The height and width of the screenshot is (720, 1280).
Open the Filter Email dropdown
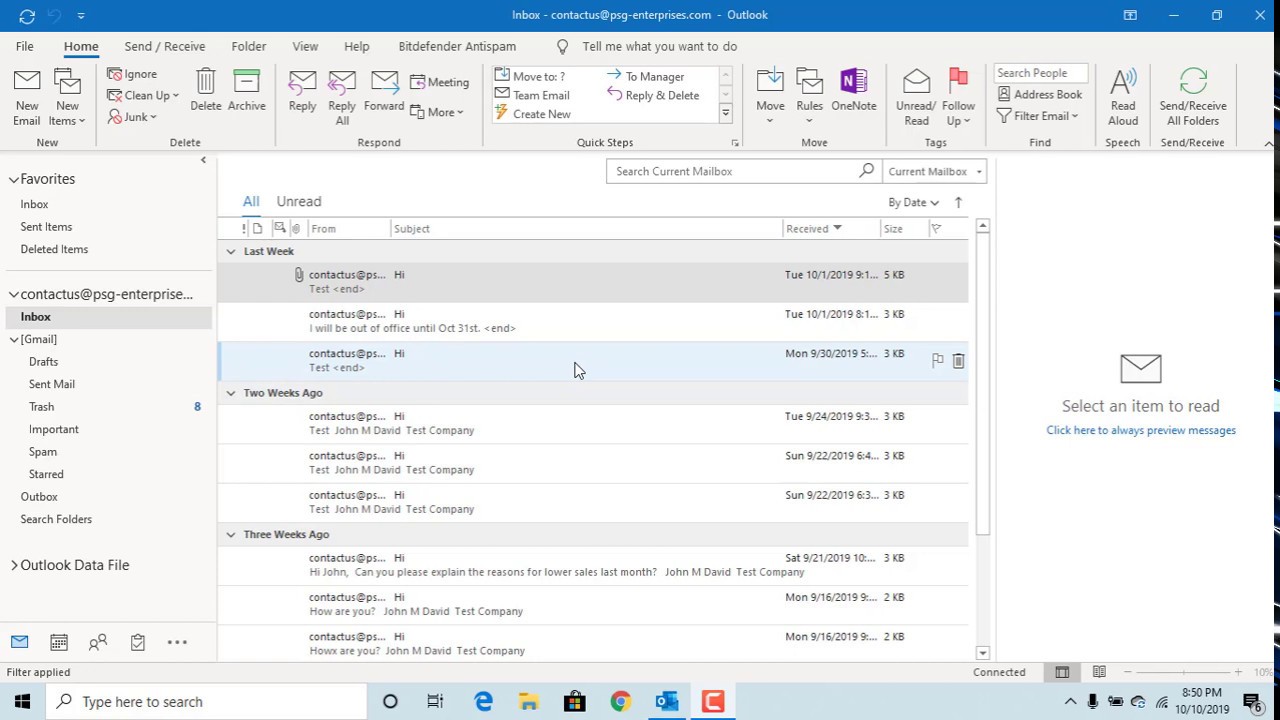[x=1038, y=116]
